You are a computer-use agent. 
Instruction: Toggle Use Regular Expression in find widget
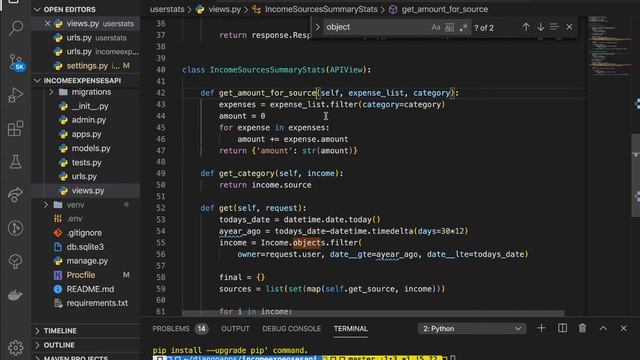(x=463, y=27)
